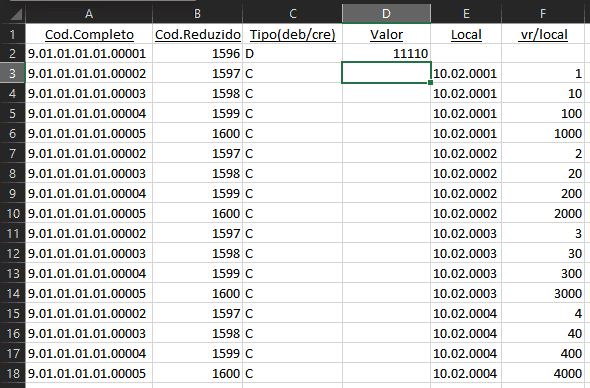The height and width of the screenshot is (388, 590).
Task: Select vr/local cell with value 2000
Action: pos(543,213)
